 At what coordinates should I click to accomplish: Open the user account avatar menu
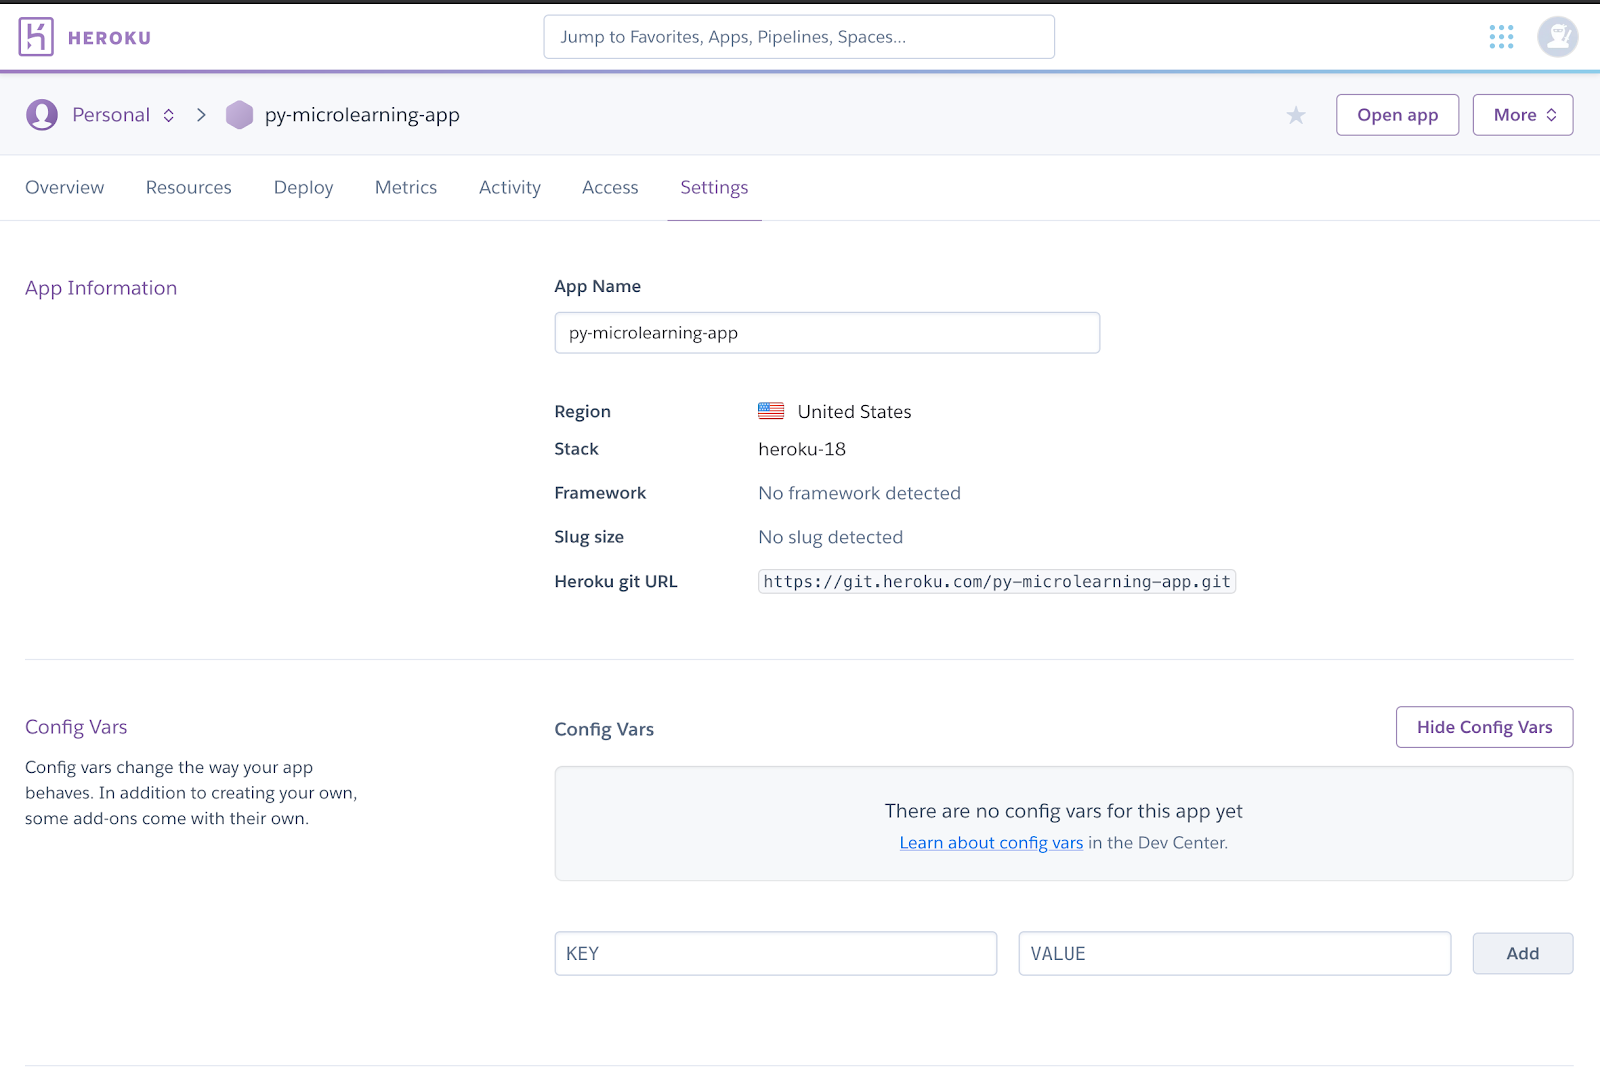1557,37
